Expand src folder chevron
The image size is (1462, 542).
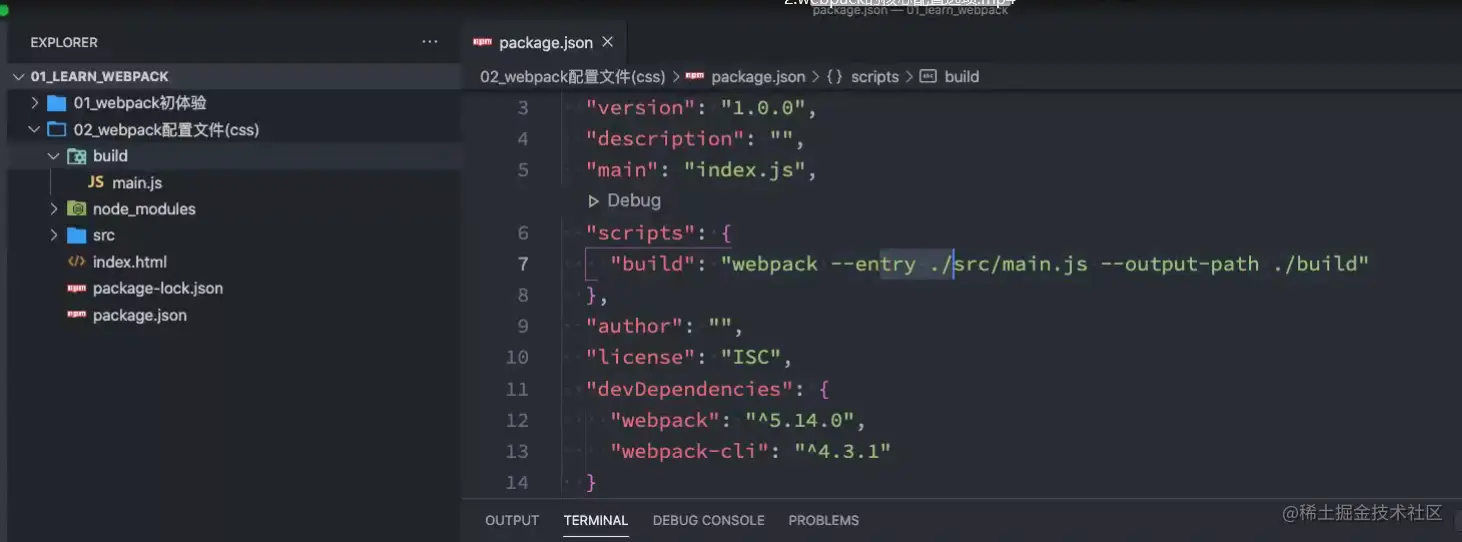pos(54,235)
